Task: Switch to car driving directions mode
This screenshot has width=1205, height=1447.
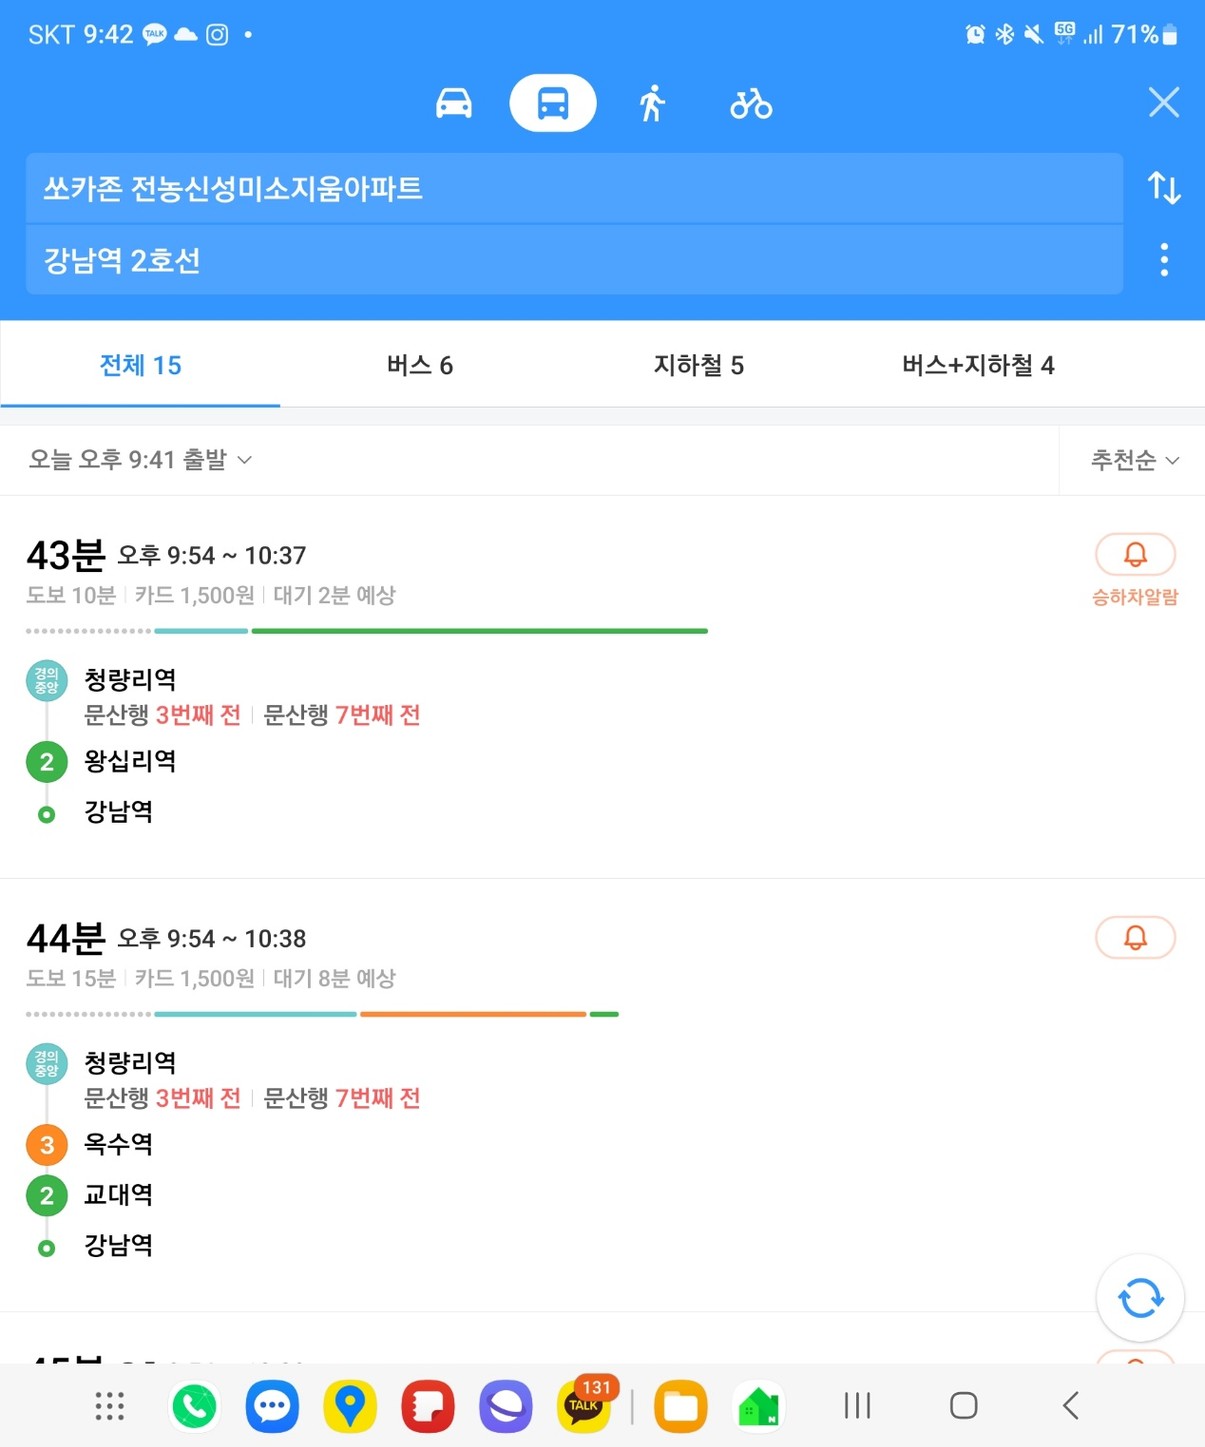Action: coord(453,103)
